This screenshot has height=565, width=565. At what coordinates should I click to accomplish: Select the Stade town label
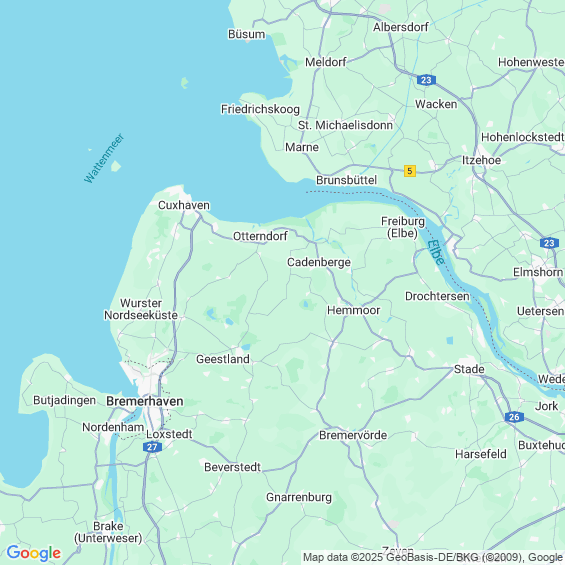469,369
